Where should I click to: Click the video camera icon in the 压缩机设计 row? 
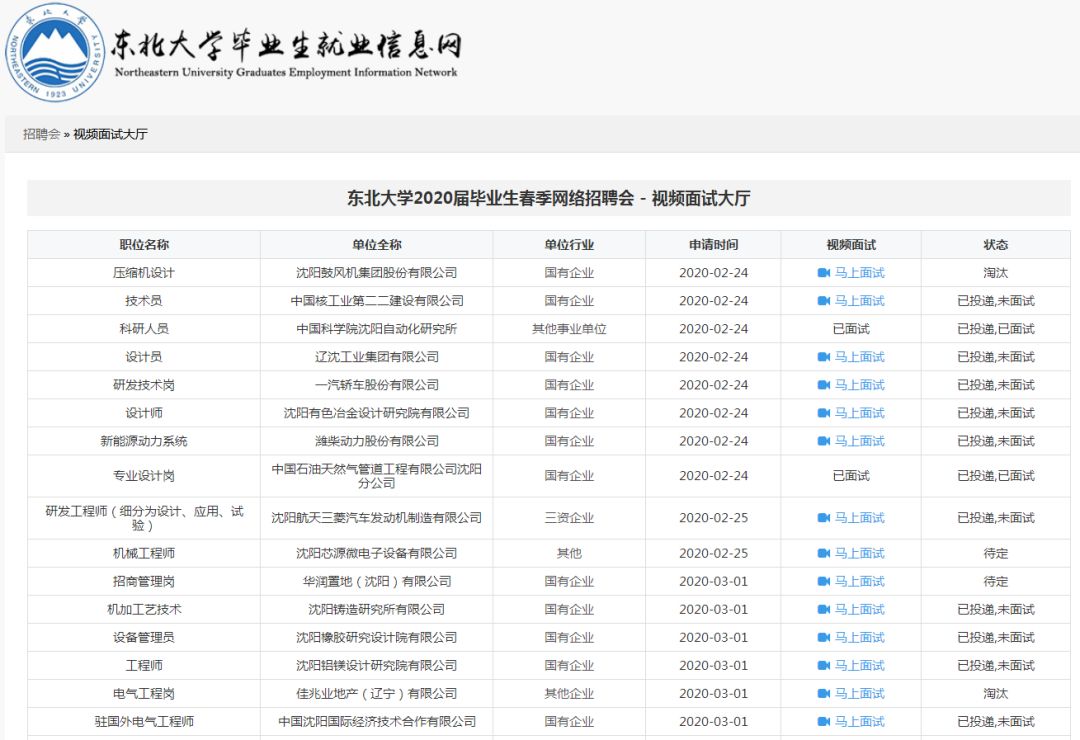(x=824, y=272)
